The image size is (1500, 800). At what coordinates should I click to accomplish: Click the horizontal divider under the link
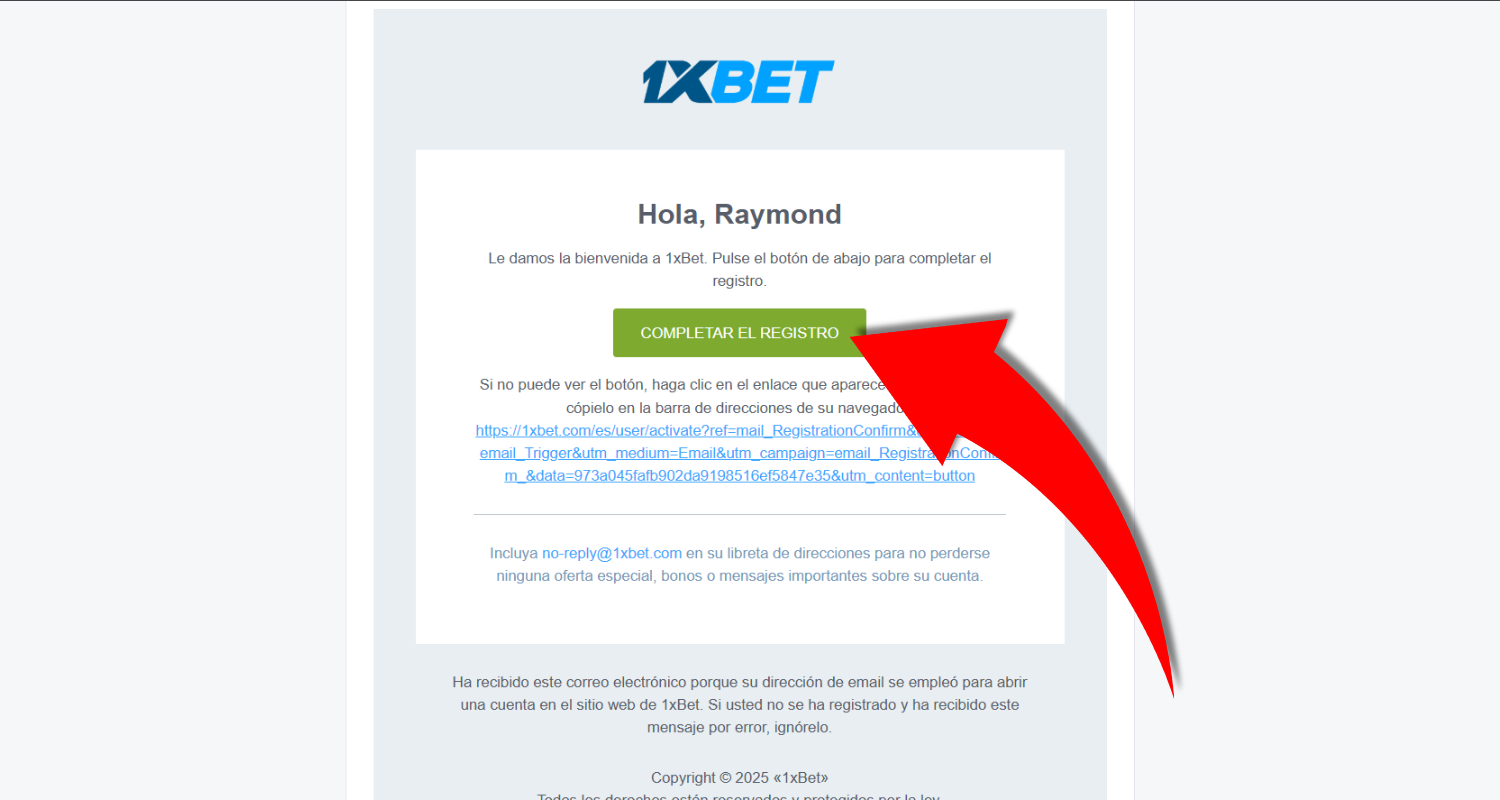point(740,514)
